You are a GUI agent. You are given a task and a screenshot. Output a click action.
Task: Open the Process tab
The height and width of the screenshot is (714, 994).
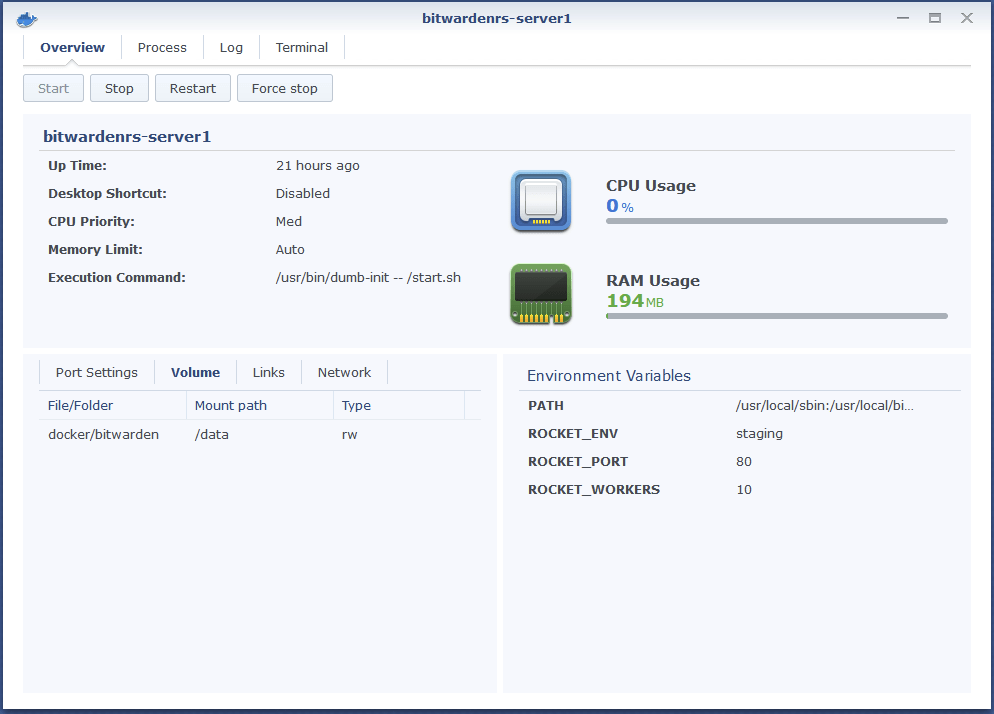[x=162, y=48]
